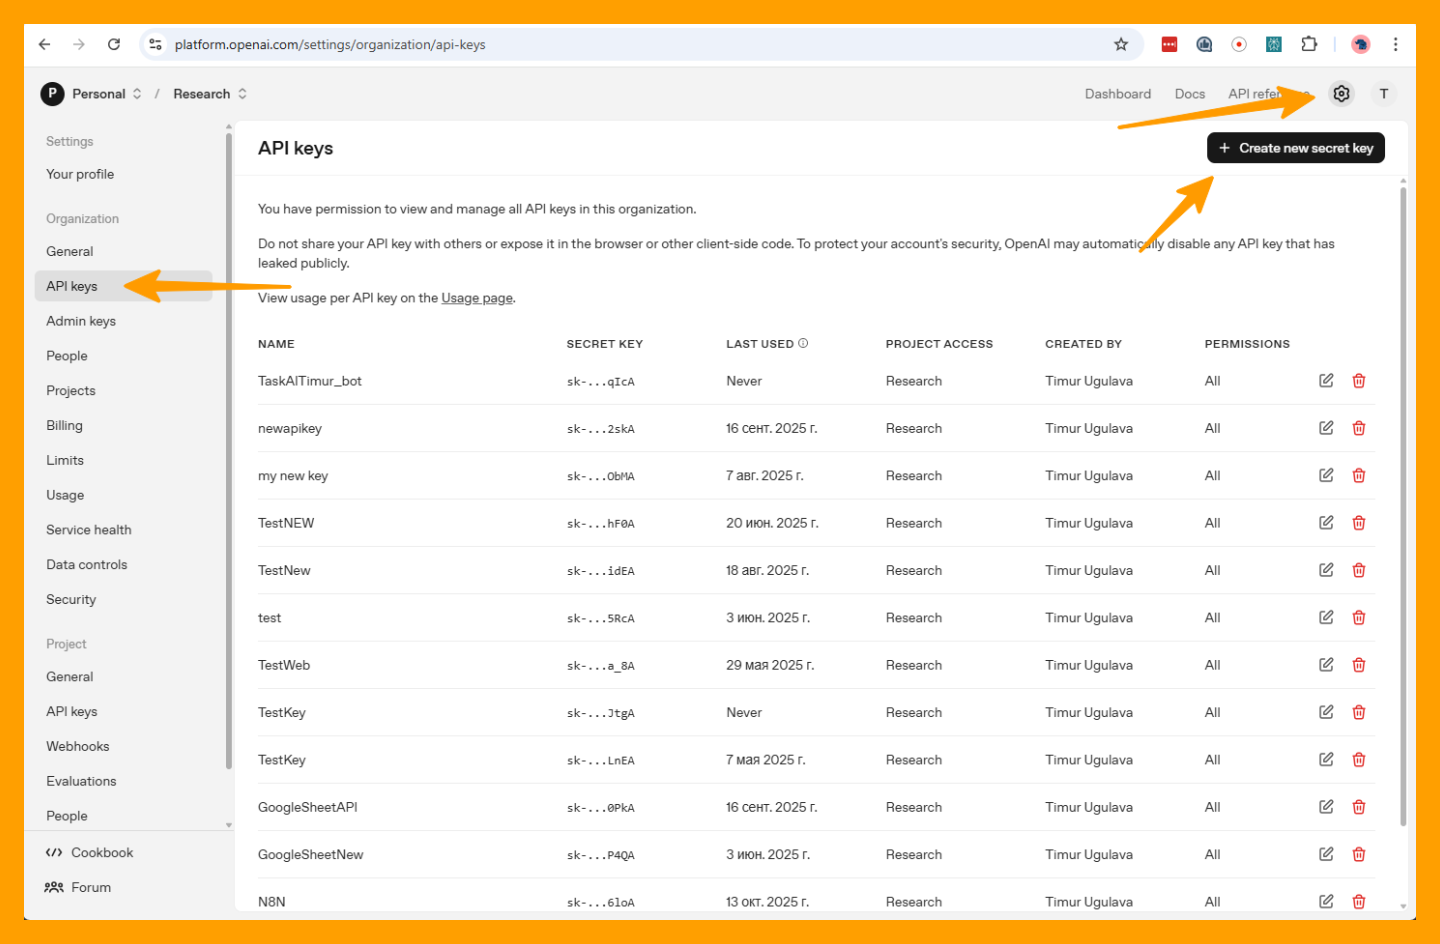Delete the N8N API key
This screenshot has width=1440, height=944.
[x=1359, y=901]
